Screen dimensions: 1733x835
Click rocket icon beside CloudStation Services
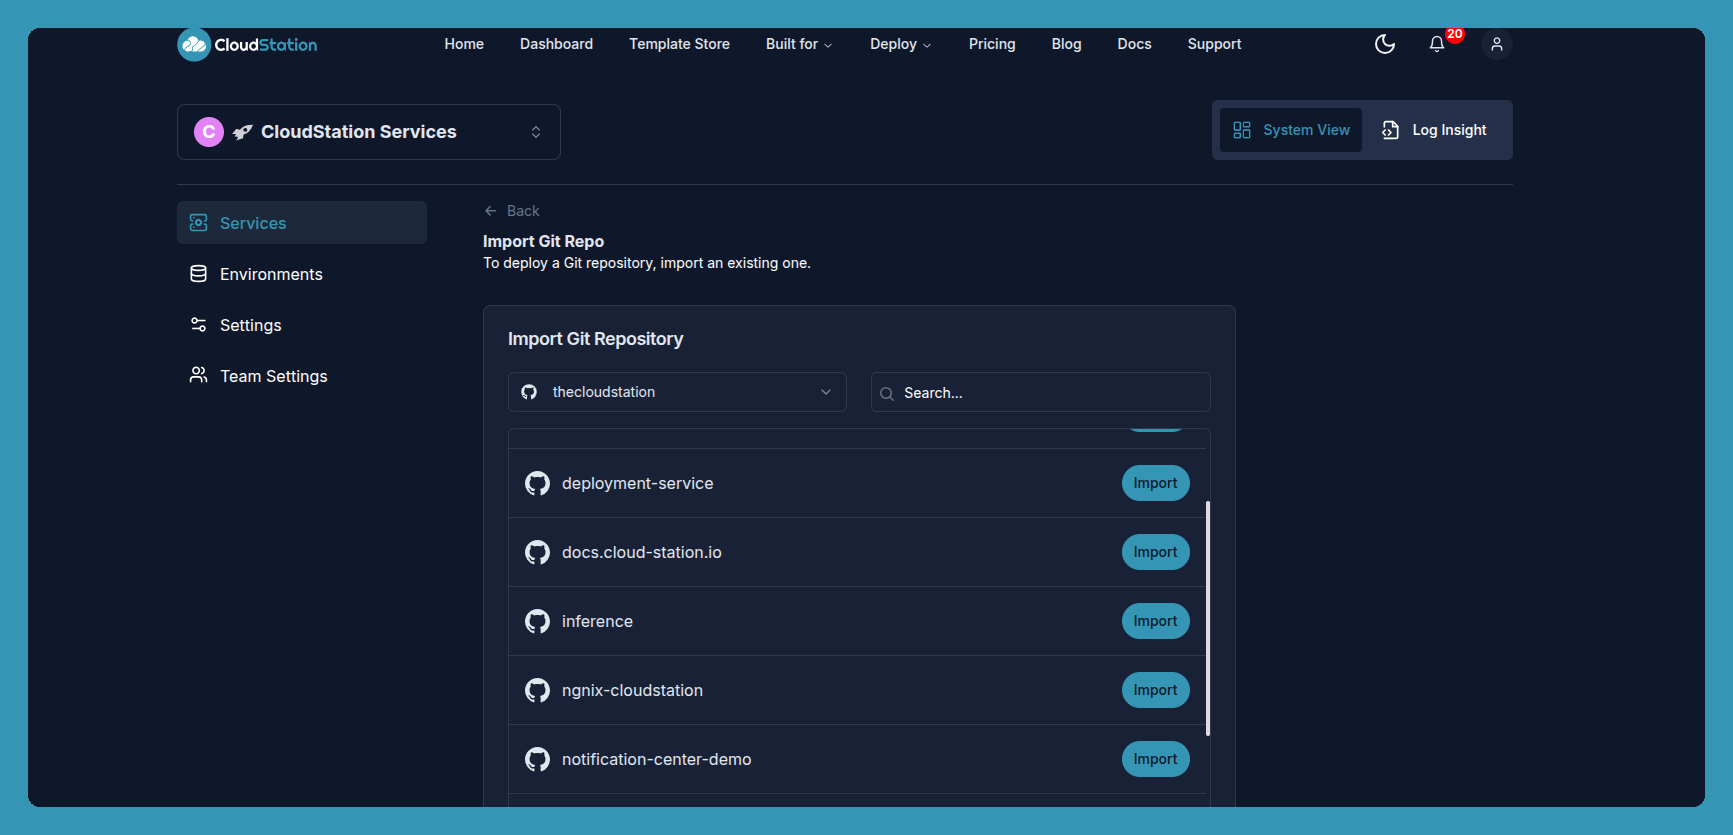tap(242, 132)
